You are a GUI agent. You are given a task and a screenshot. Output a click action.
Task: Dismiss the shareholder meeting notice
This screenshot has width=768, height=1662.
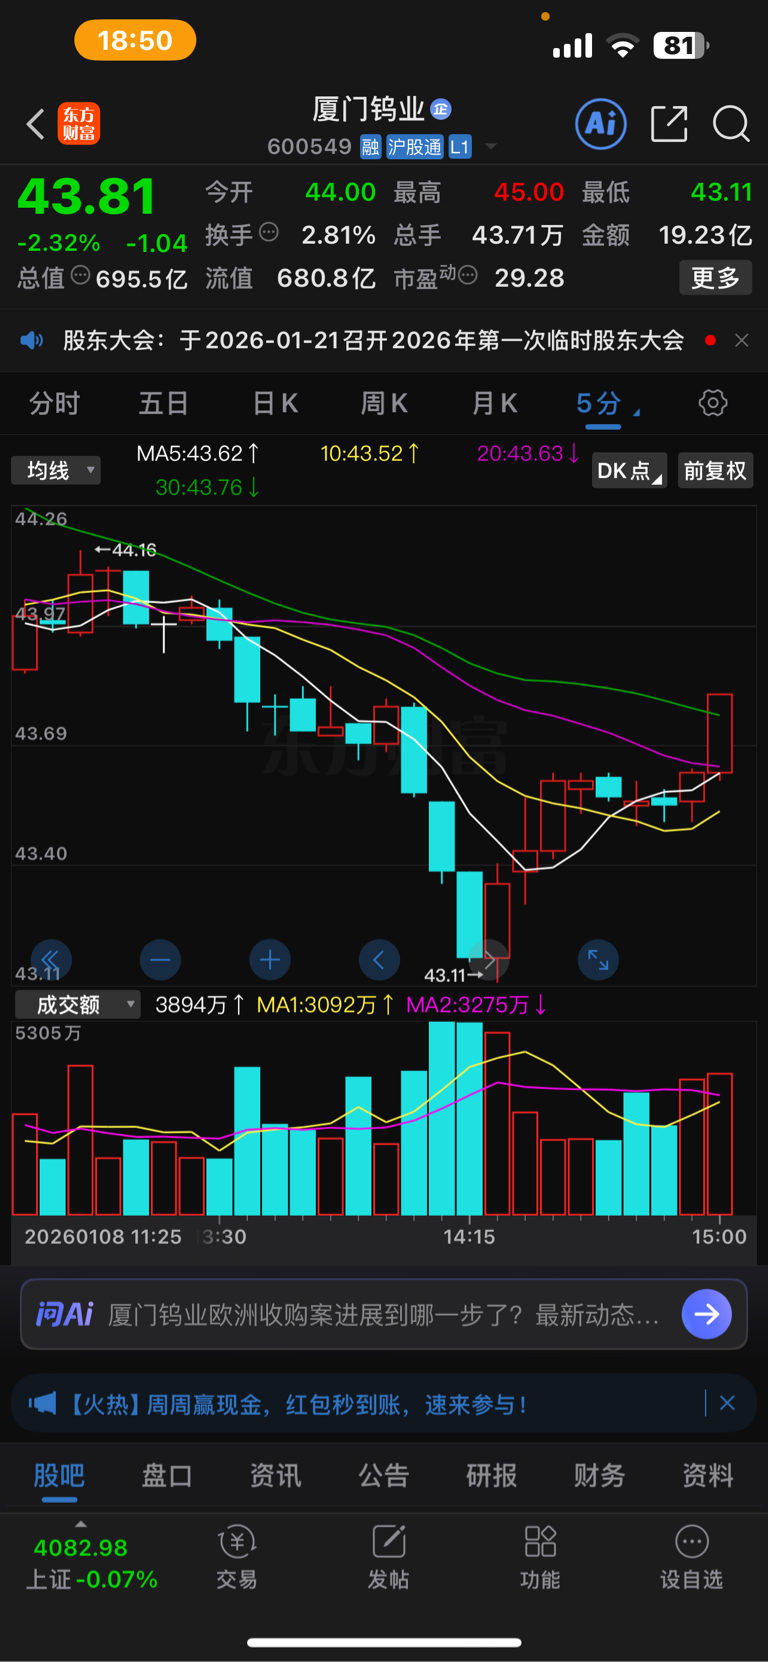click(x=741, y=340)
